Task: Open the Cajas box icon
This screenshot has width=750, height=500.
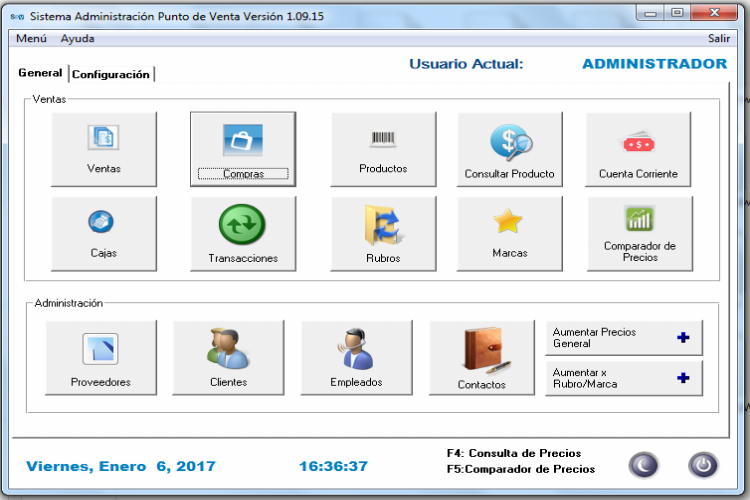Action: click(x=103, y=222)
